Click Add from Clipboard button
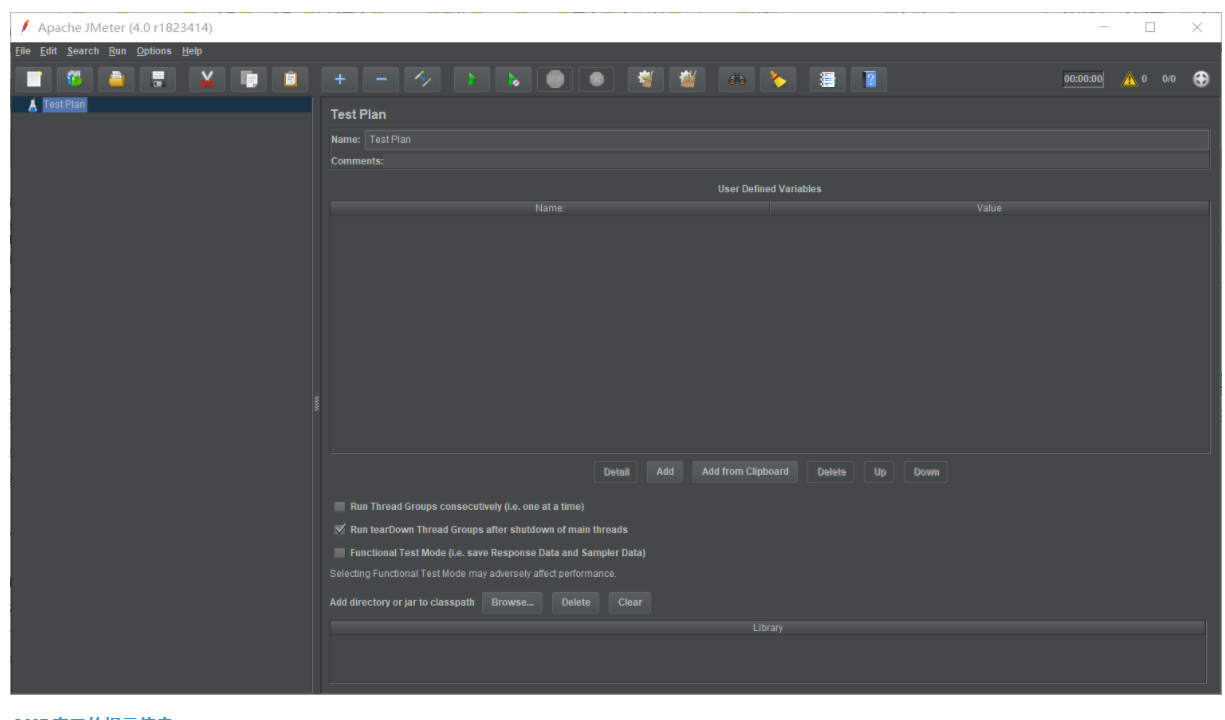Screen dimensions: 1225x720 [745, 472]
